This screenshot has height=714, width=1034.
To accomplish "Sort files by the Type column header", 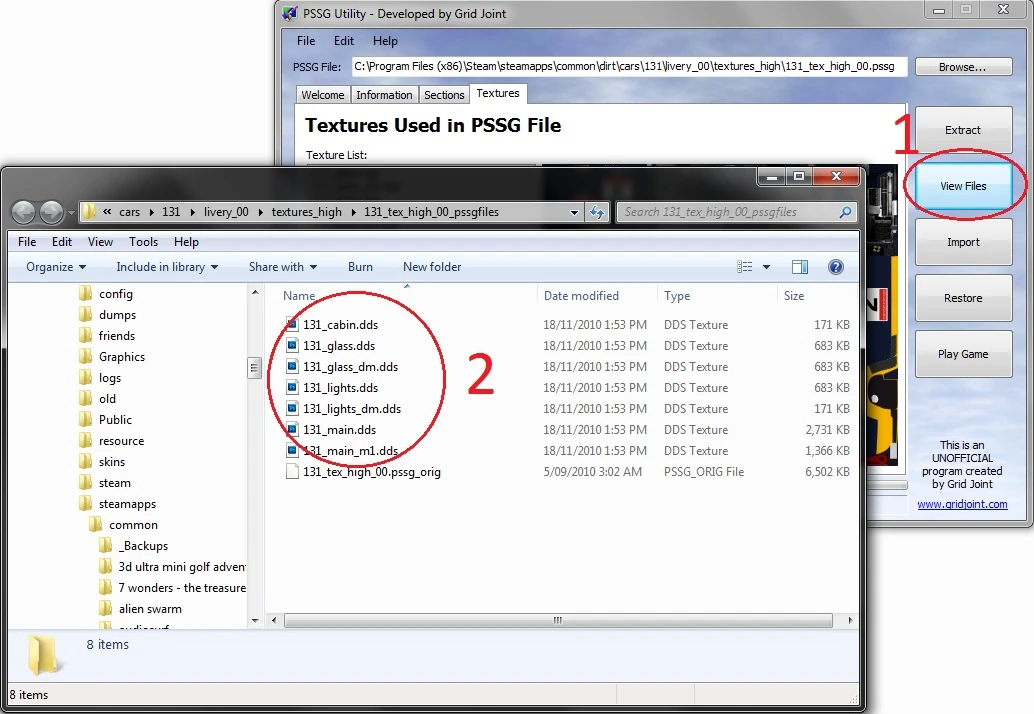I will click(677, 296).
